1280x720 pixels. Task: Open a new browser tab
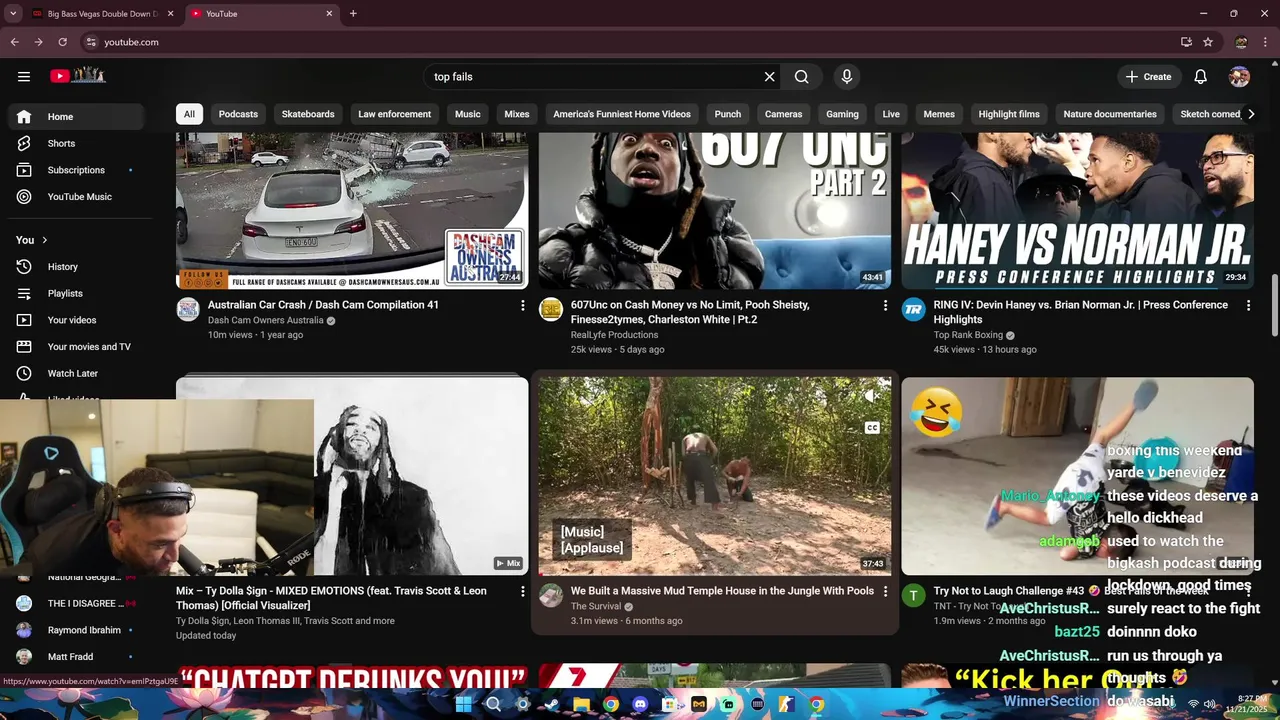click(x=353, y=14)
